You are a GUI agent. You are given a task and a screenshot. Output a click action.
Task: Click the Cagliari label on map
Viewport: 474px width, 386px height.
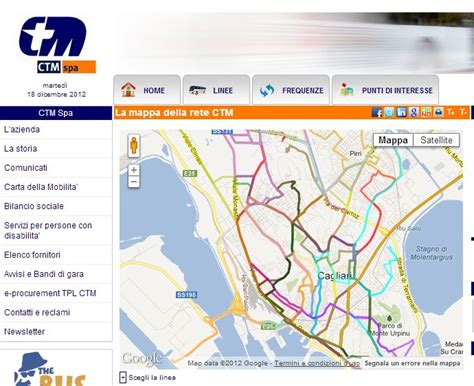(x=335, y=276)
